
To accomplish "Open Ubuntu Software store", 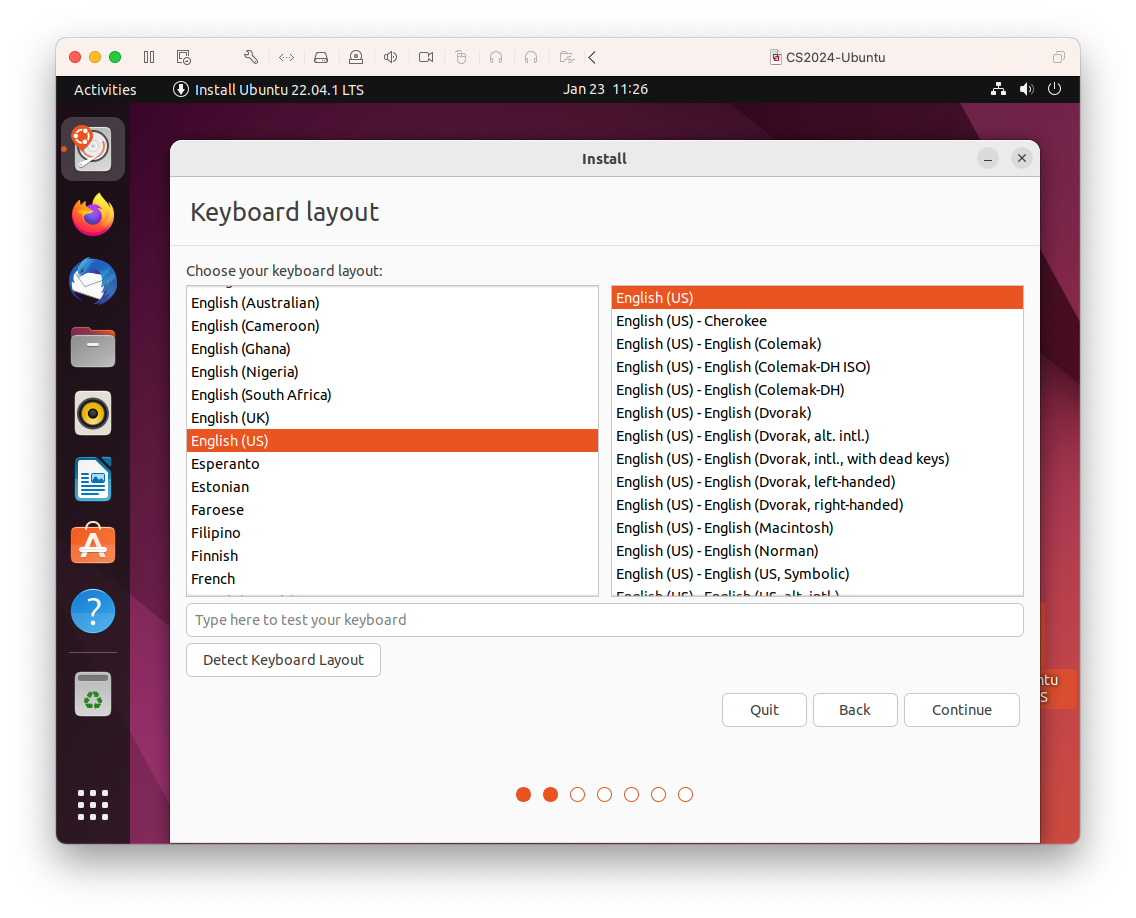I will [93, 545].
